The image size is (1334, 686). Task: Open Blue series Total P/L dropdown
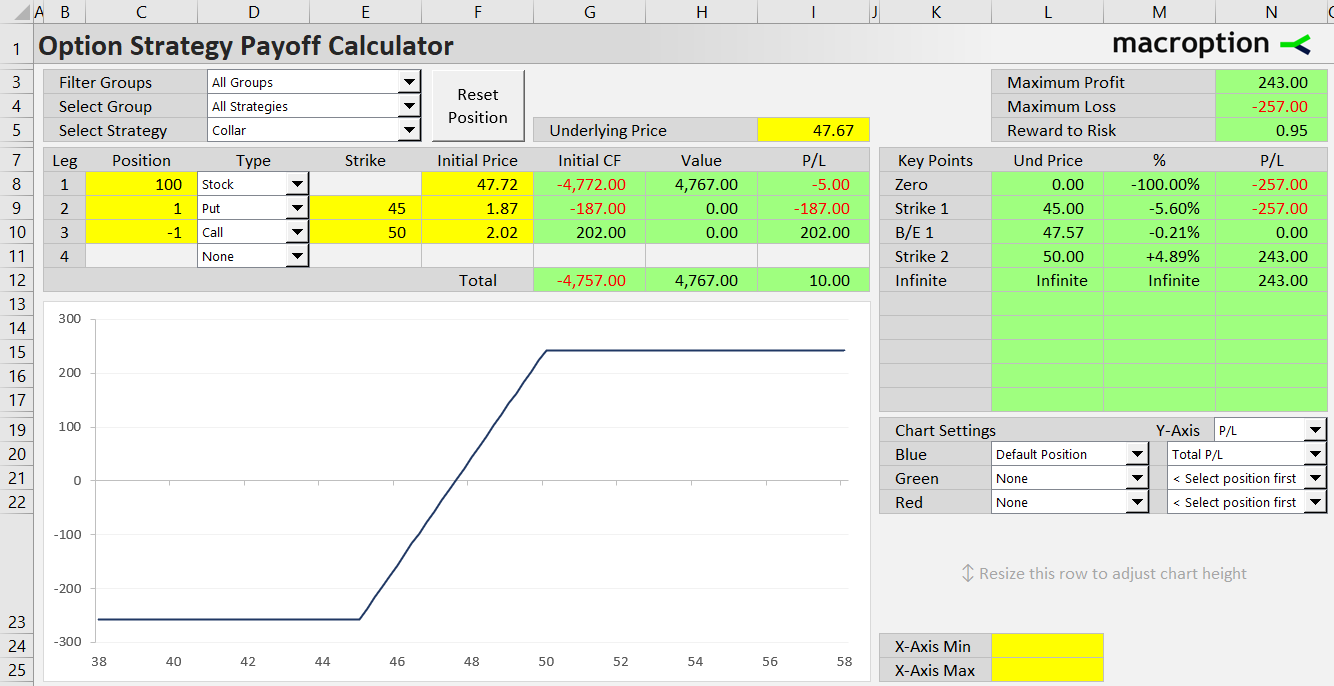[1315, 454]
